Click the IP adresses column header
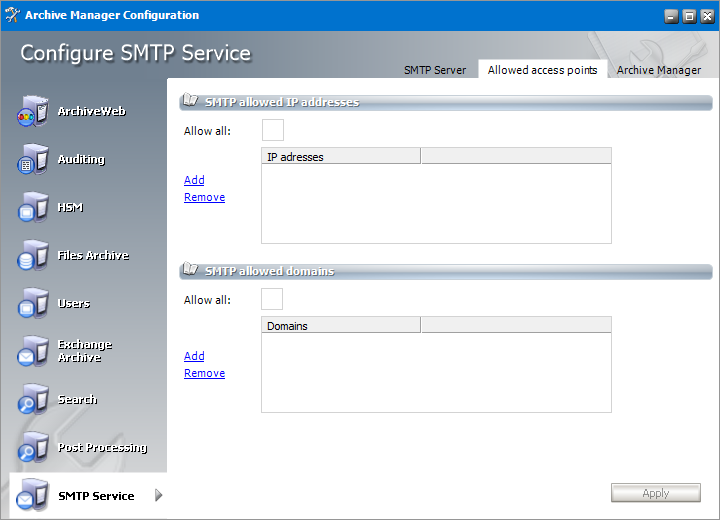Viewport: 720px width, 520px height. click(x=341, y=156)
